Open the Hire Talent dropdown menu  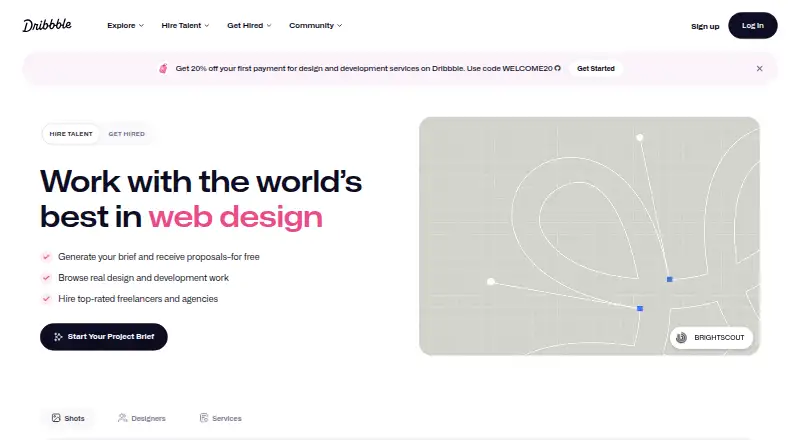click(185, 26)
